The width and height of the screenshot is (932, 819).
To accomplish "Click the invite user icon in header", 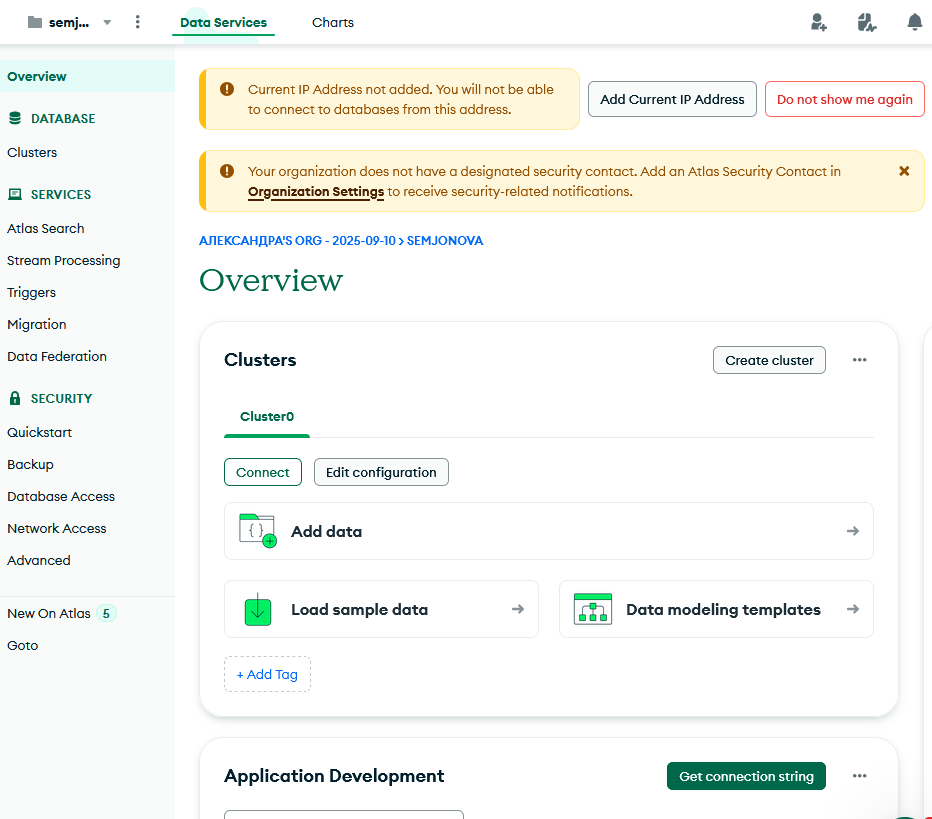I will pyautogui.click(x=818, y=22).
